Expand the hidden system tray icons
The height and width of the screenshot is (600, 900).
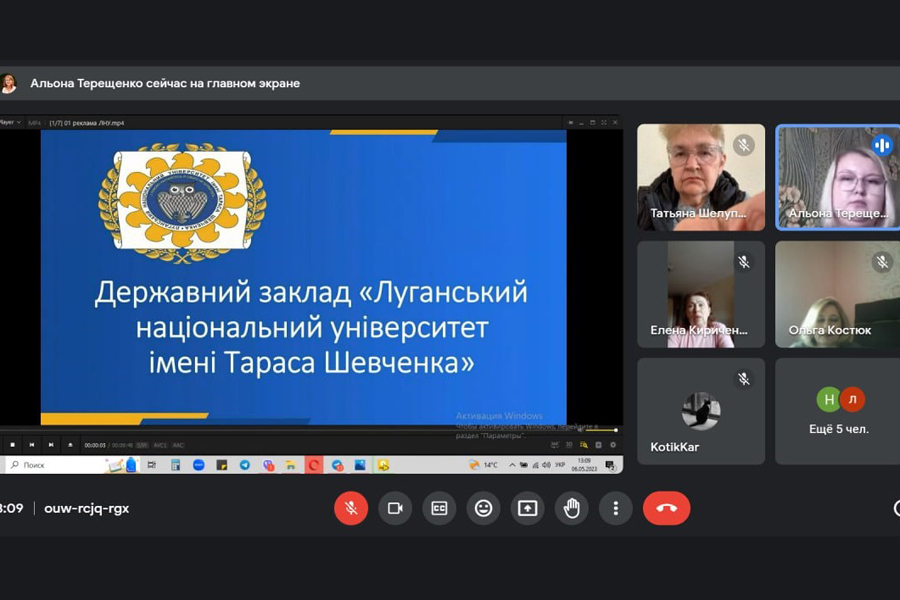(x=512, y=465)
